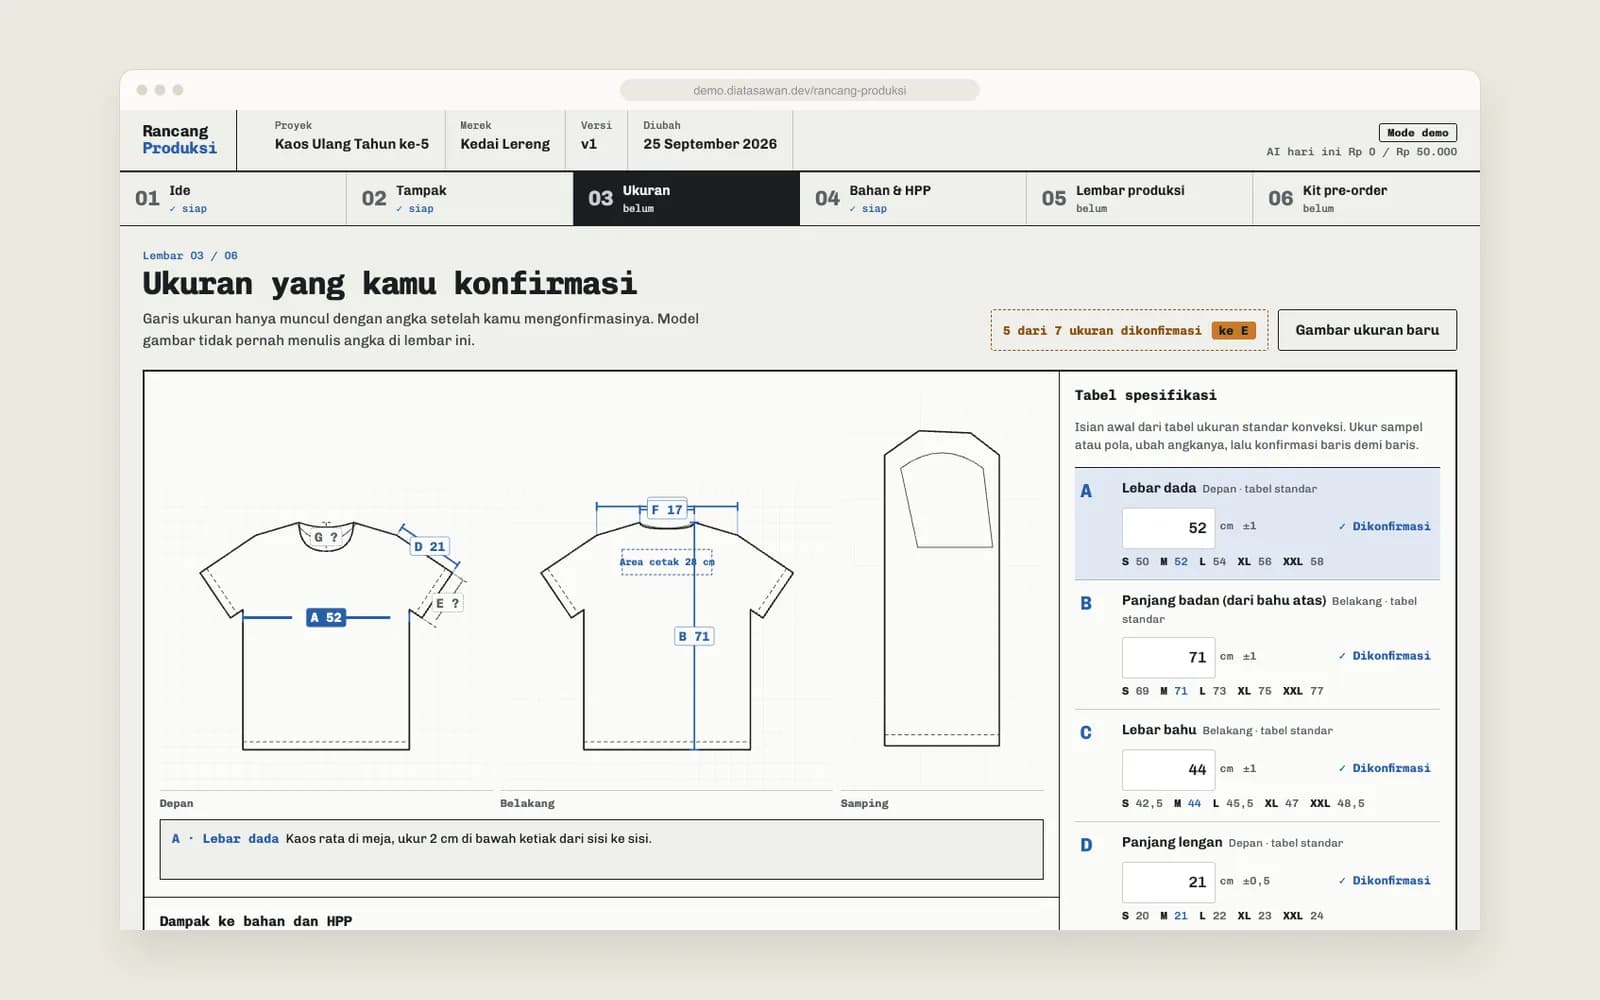This screenshot has height=1000, width=1600.
Task: Edit the Lebar dada 52 cm field
Action: (x=1168, y=528)
